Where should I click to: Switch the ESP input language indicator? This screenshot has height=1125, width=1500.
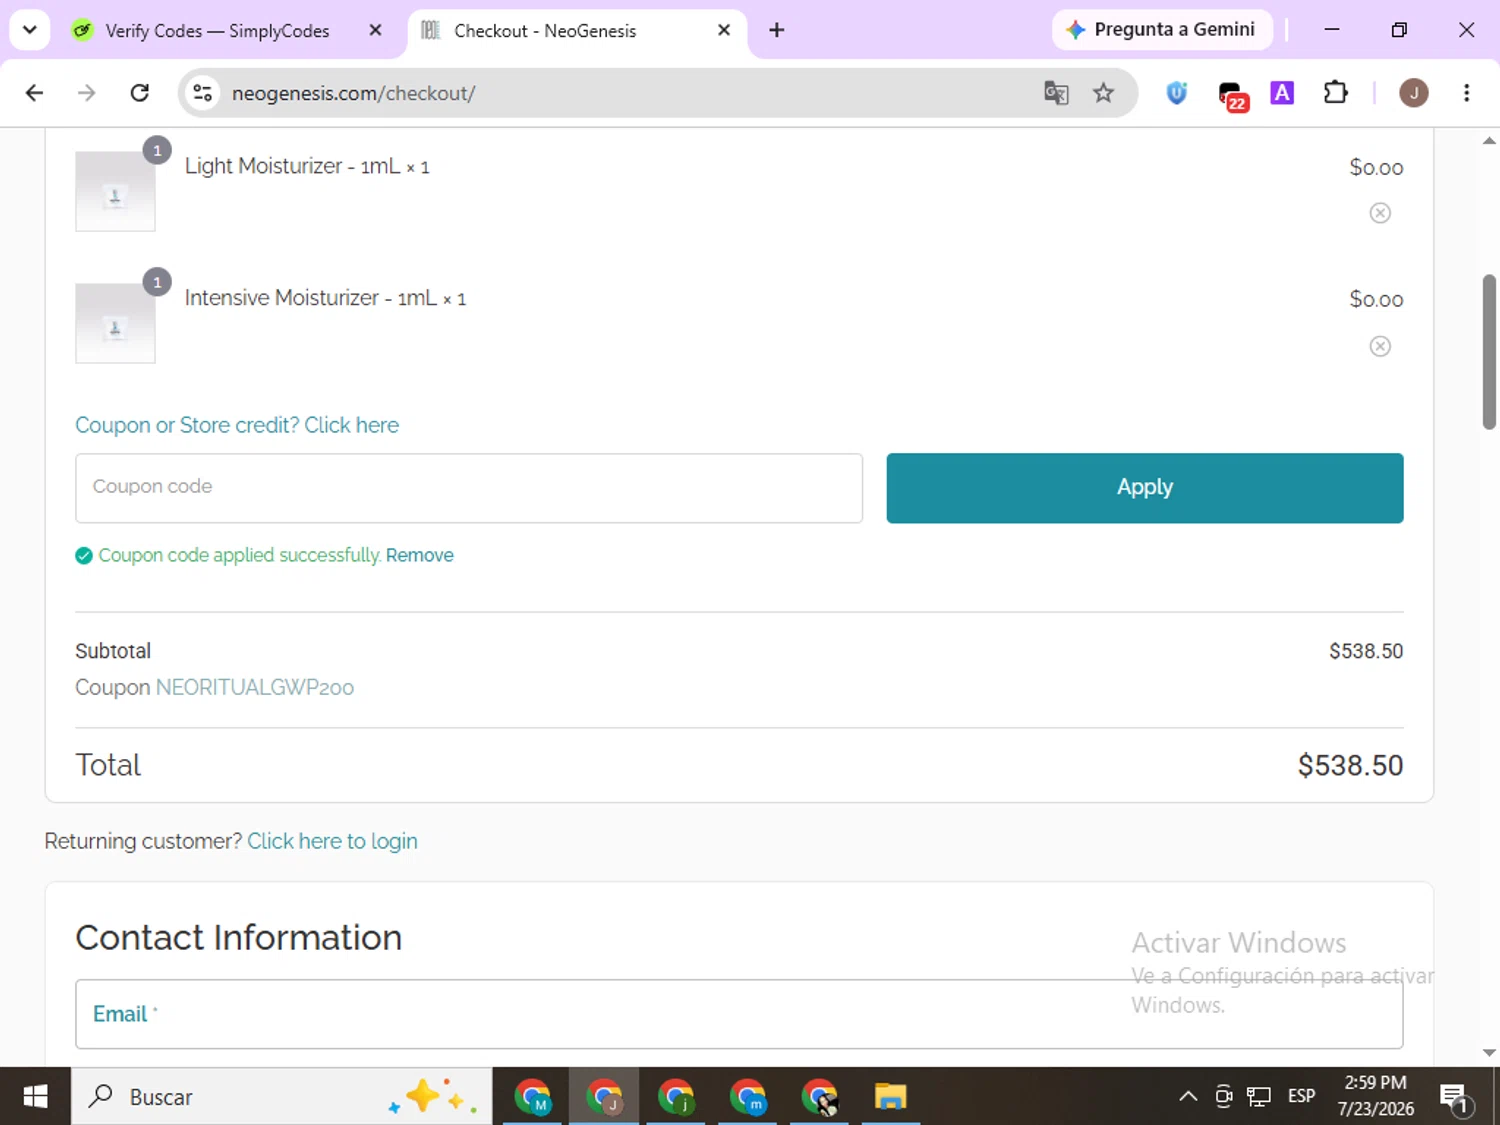(x=1301, y=1097)
